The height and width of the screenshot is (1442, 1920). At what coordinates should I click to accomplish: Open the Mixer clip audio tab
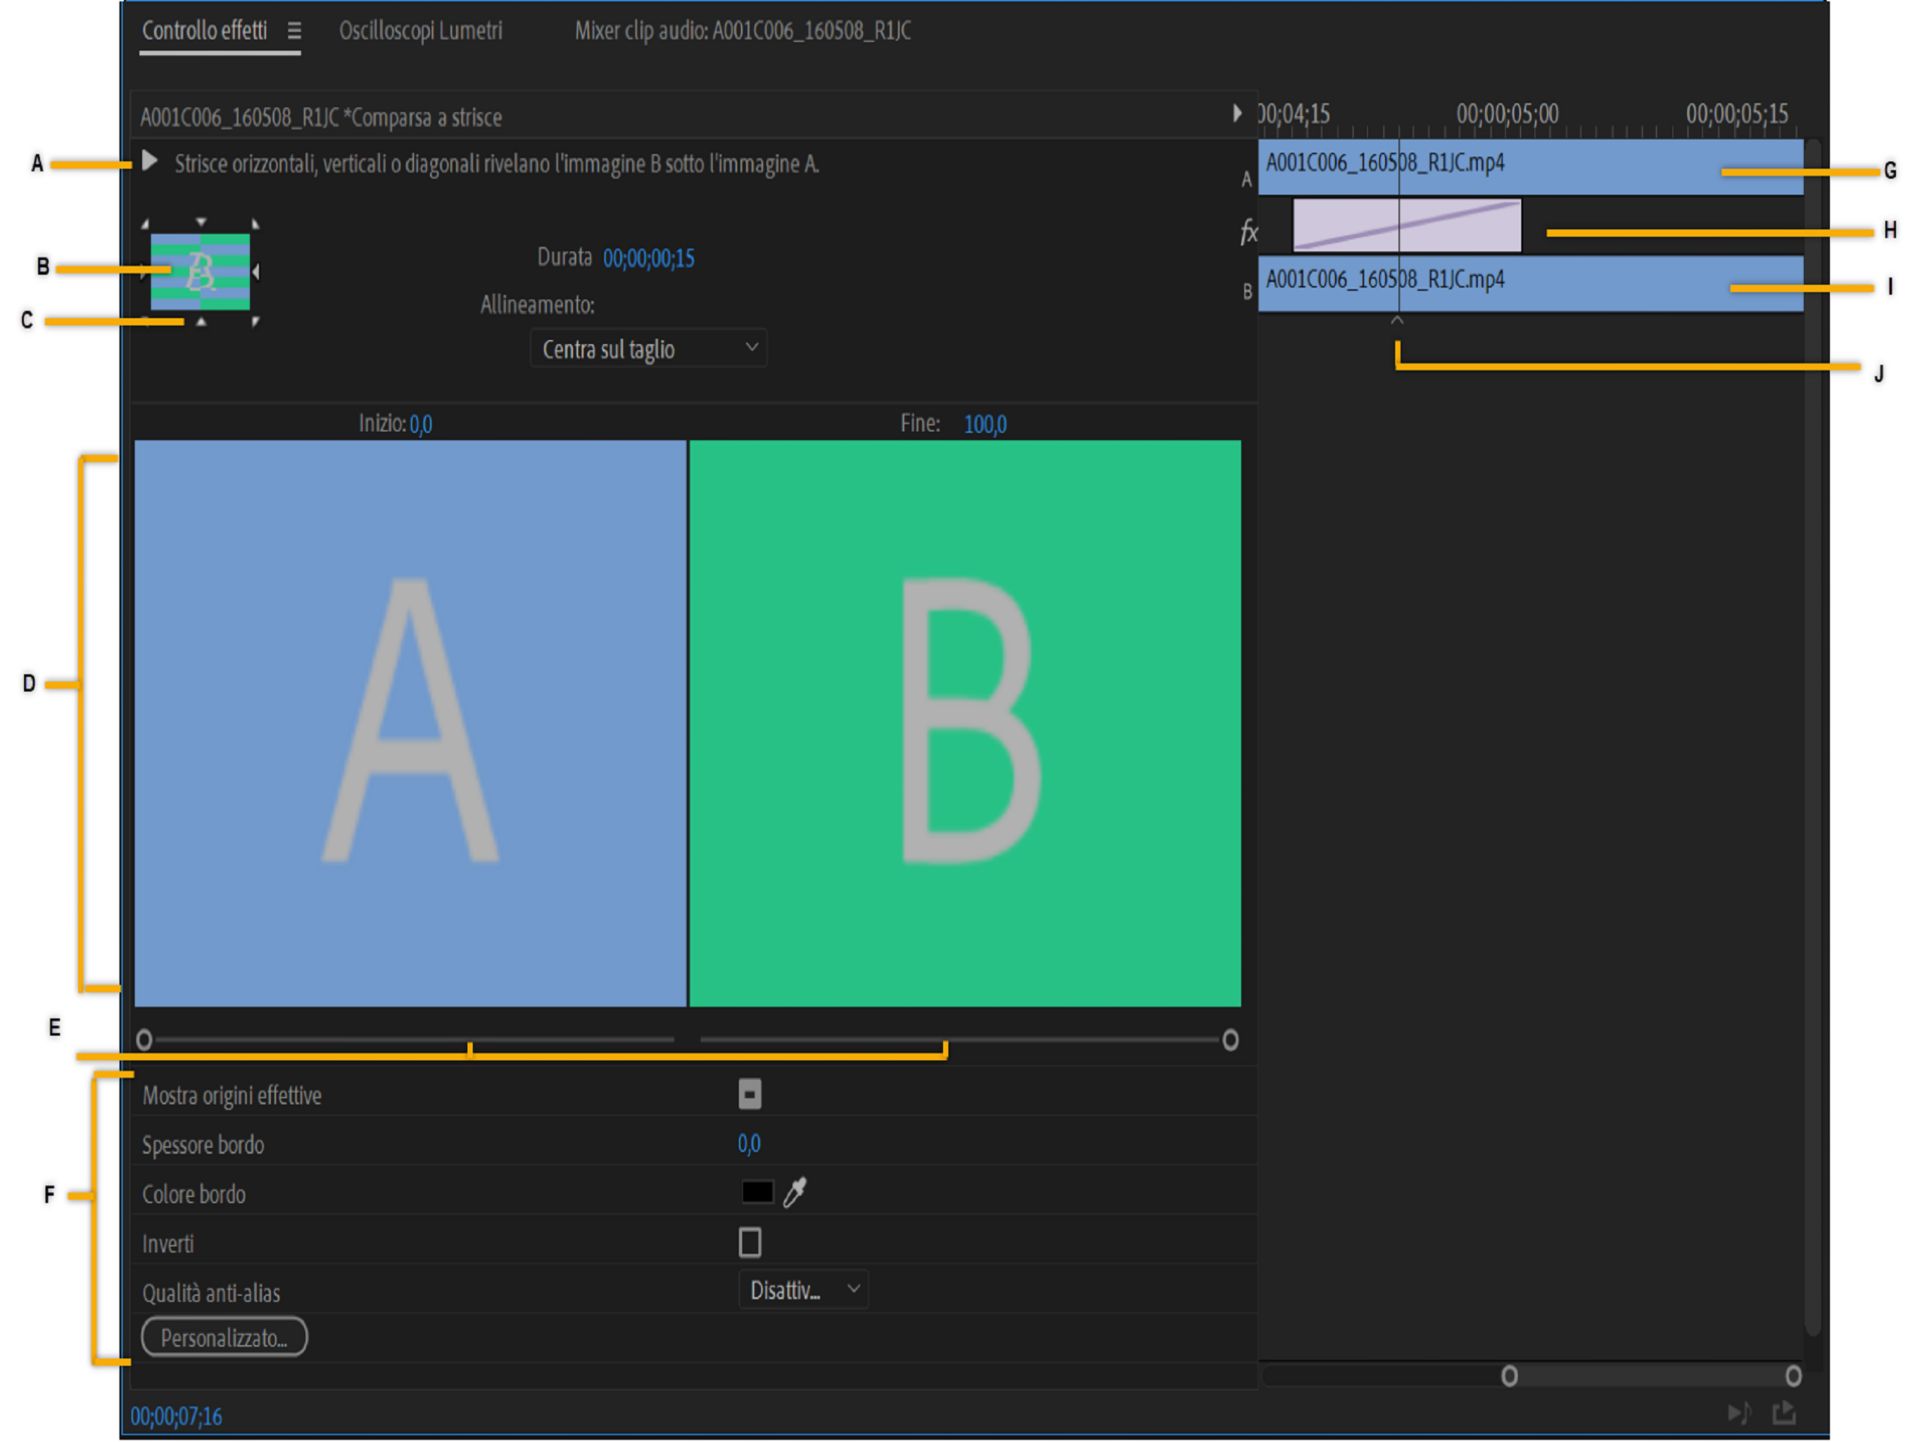(742, 31)
